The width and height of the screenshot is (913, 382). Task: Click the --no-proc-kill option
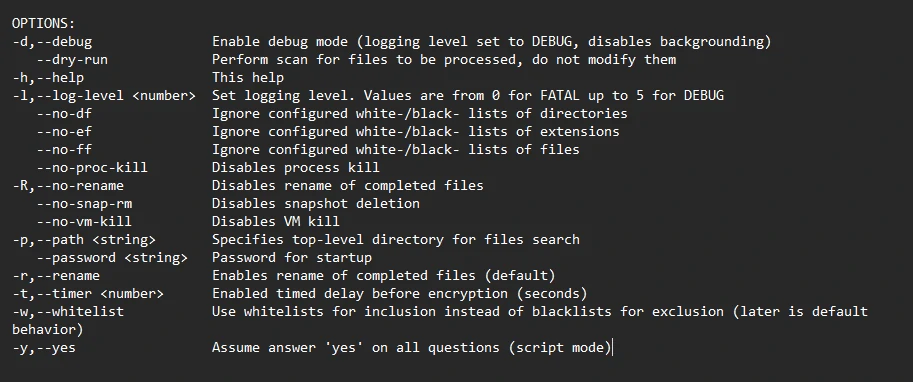point(92,168)
